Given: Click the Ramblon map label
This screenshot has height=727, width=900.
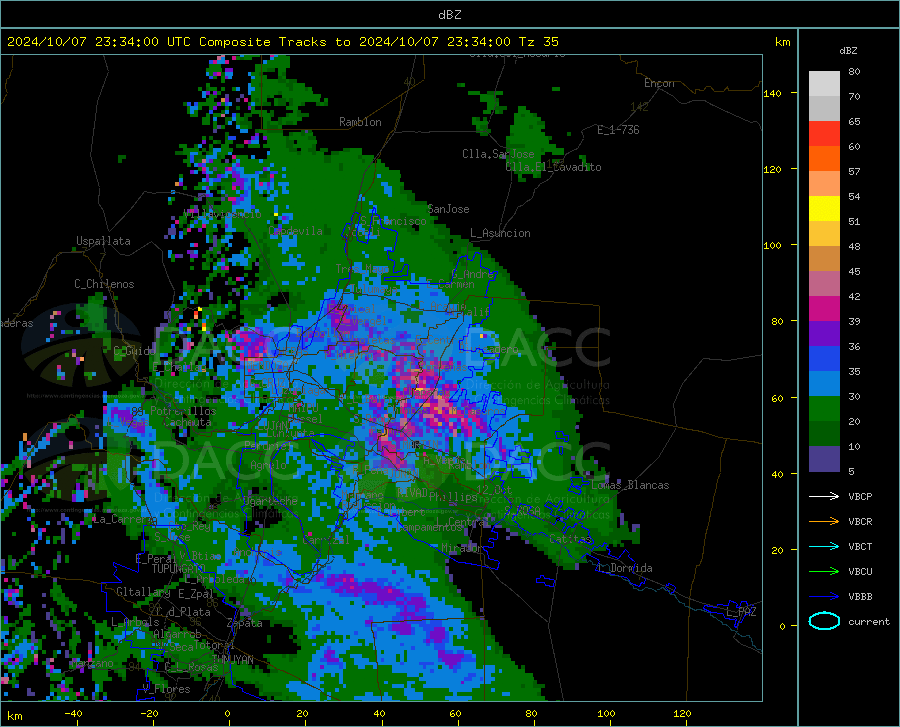Looking at the screenshot, I should (360, 122).
